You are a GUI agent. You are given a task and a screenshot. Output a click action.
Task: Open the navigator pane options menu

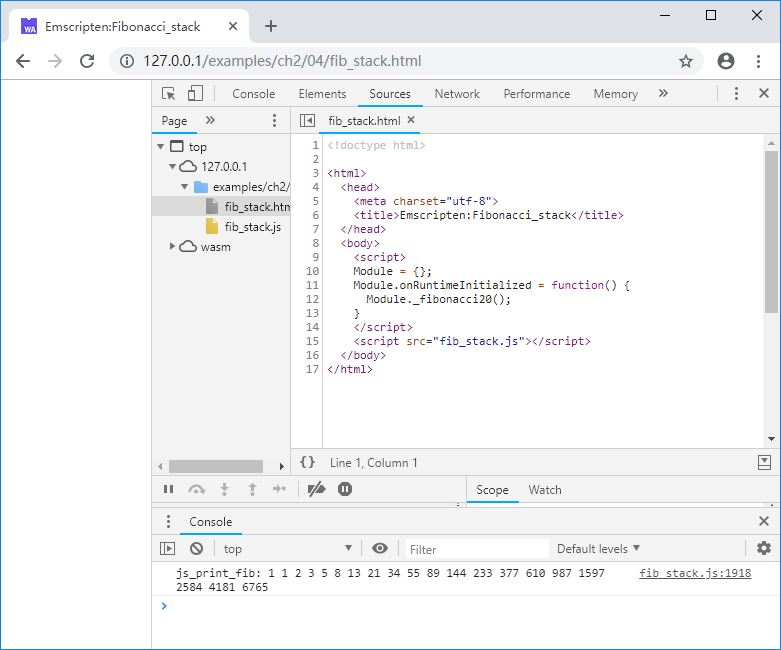[274, 121]
